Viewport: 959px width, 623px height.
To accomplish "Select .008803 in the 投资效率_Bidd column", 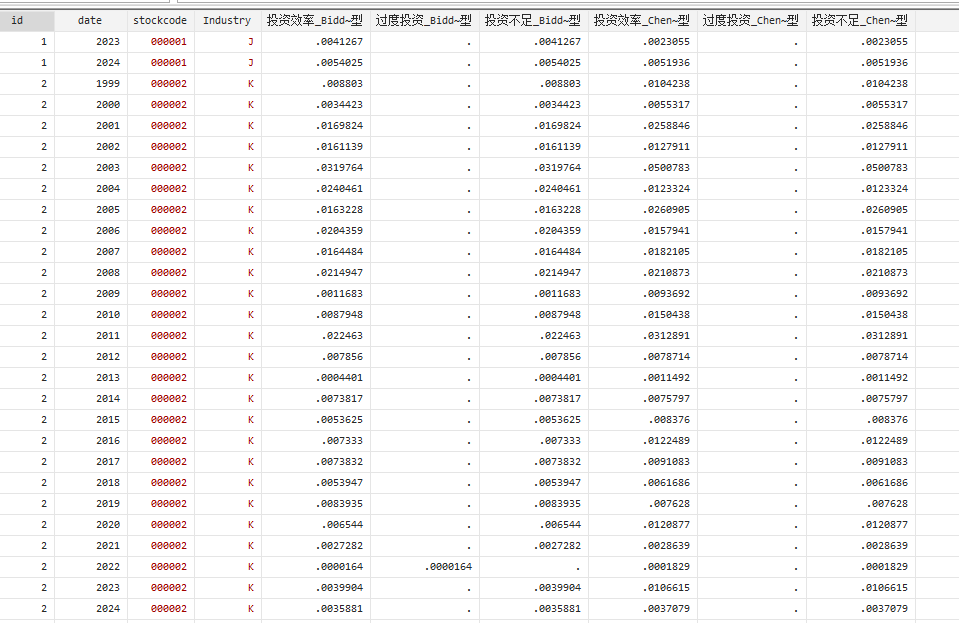I will point(316,84).
